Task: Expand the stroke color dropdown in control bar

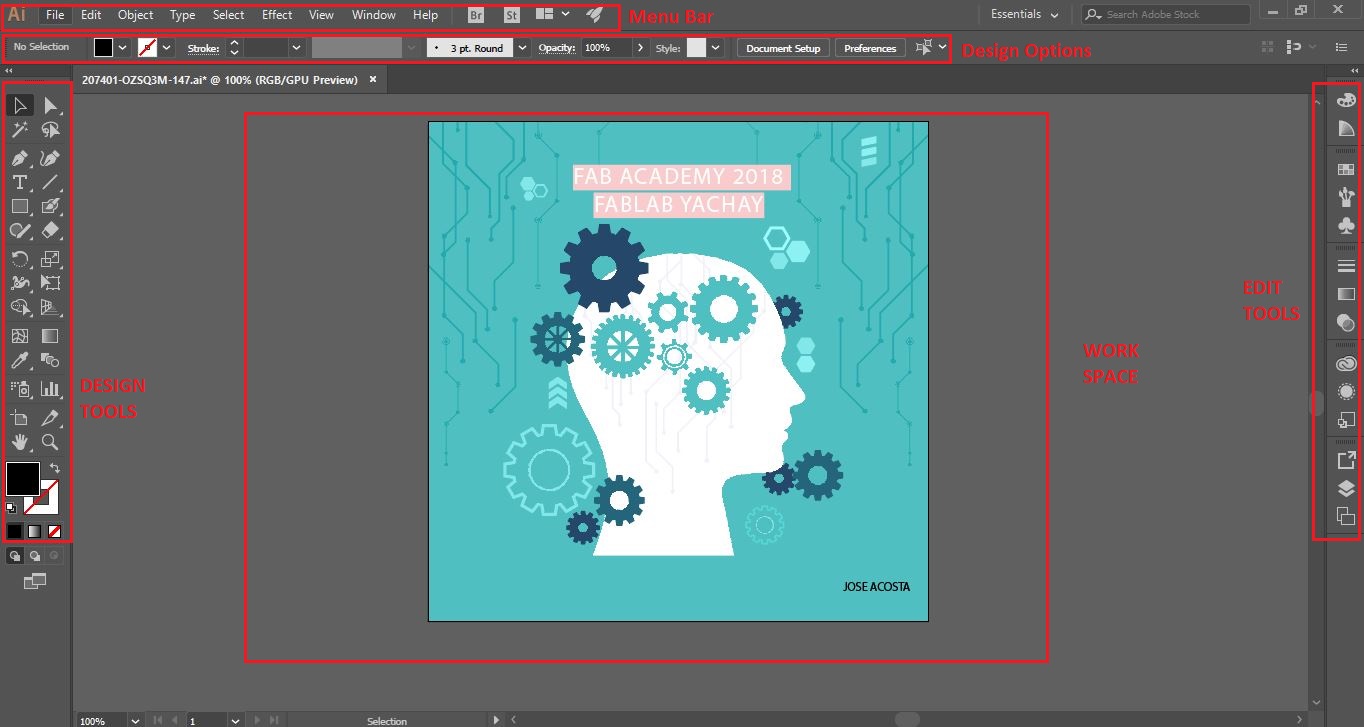Action: tap(167, 48)
